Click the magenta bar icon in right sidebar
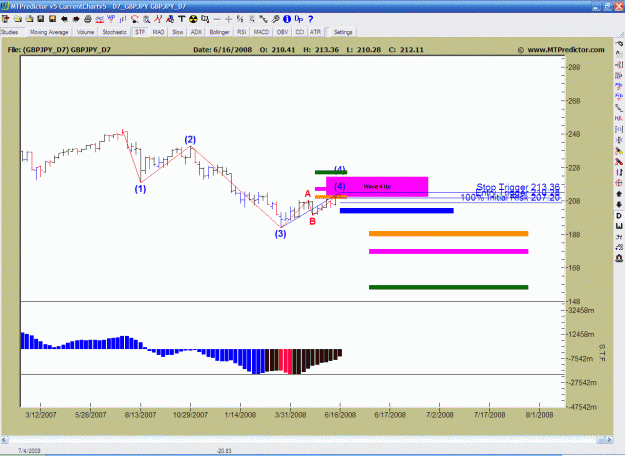Image resolution: width=625 pixels, height=456 pixels. [x=619, y=173]
